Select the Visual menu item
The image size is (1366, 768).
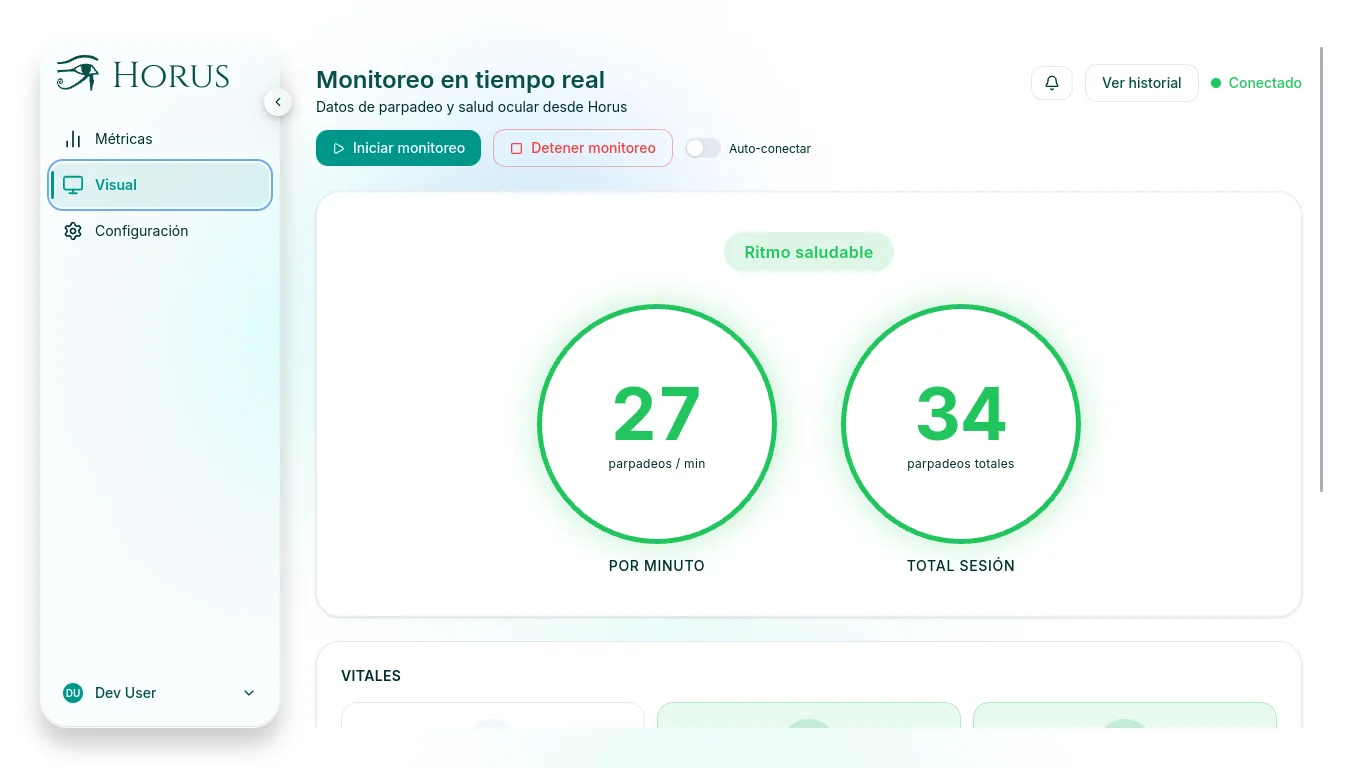[x=160, y=185]
